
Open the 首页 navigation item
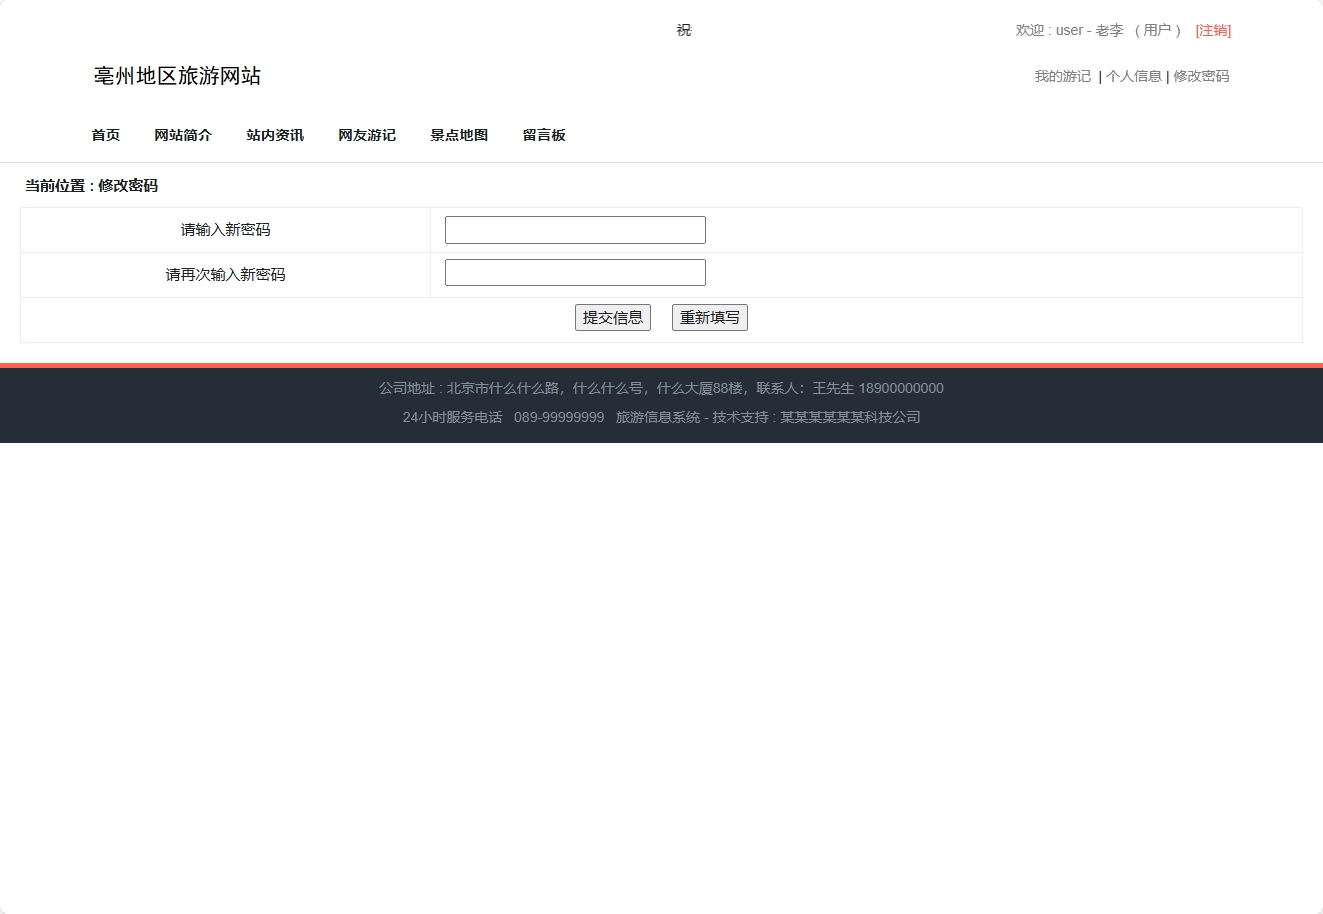coord(106,135)
